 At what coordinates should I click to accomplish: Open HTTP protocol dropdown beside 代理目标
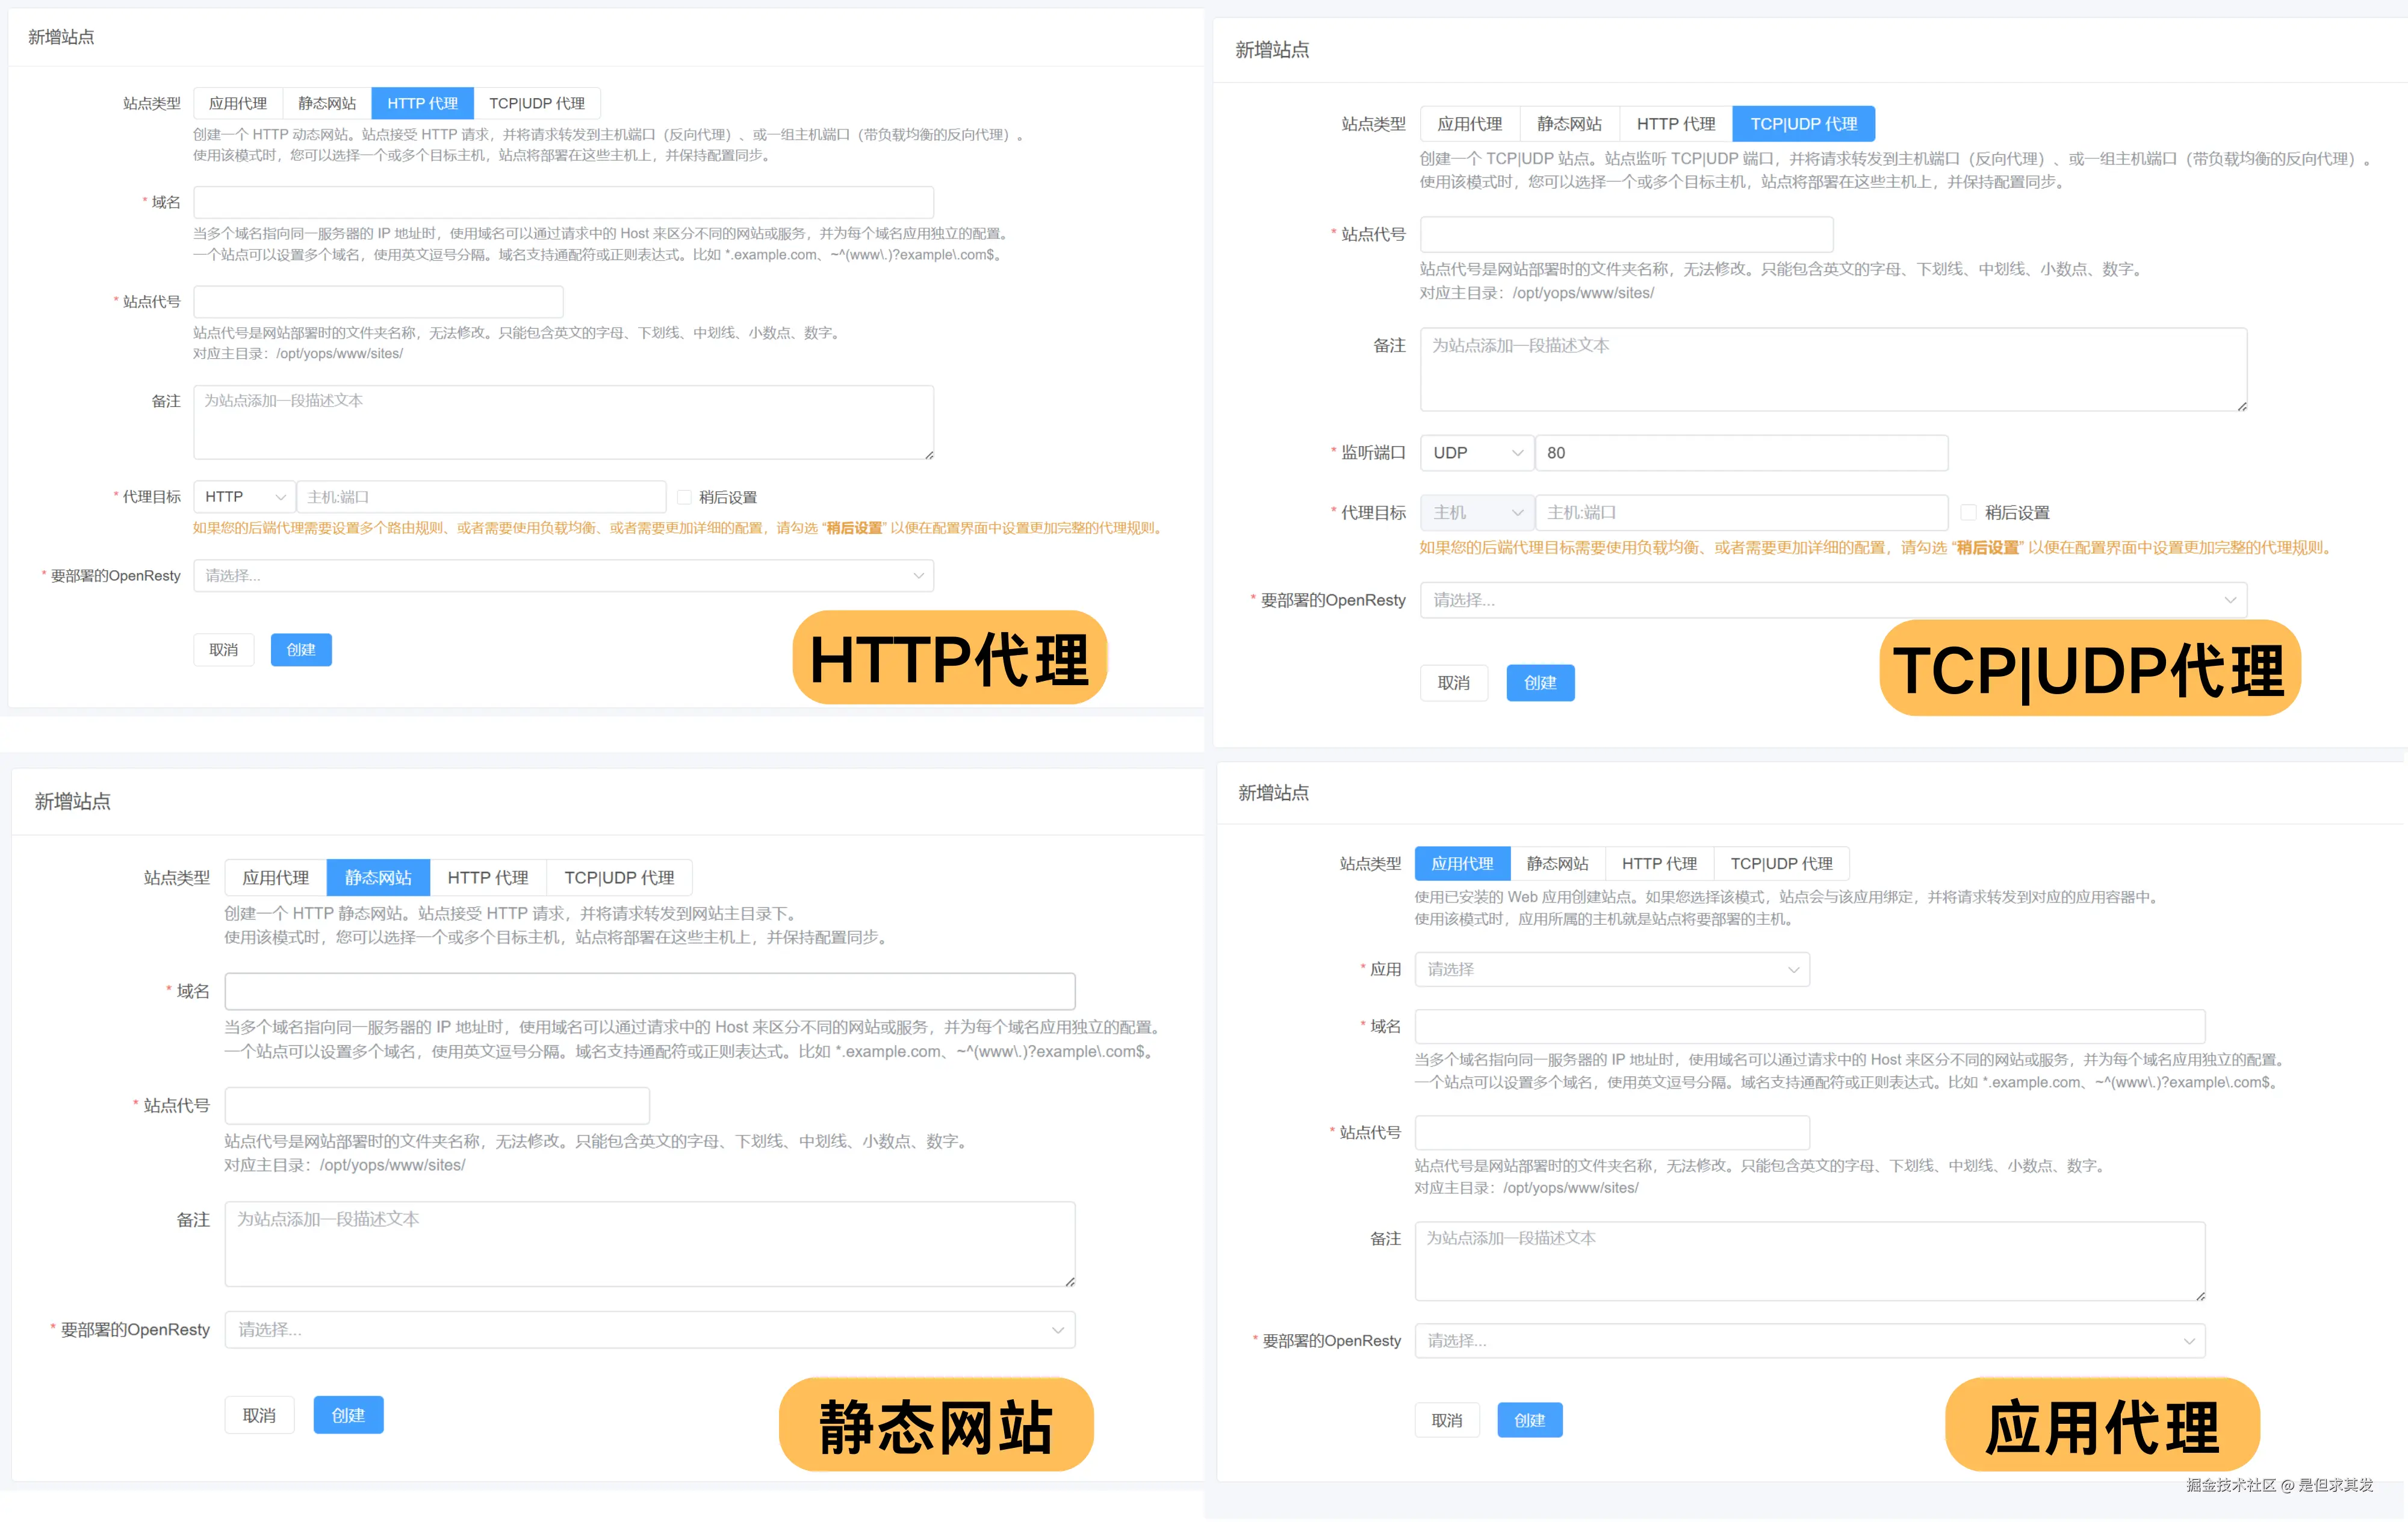click(x=244, y=497)
